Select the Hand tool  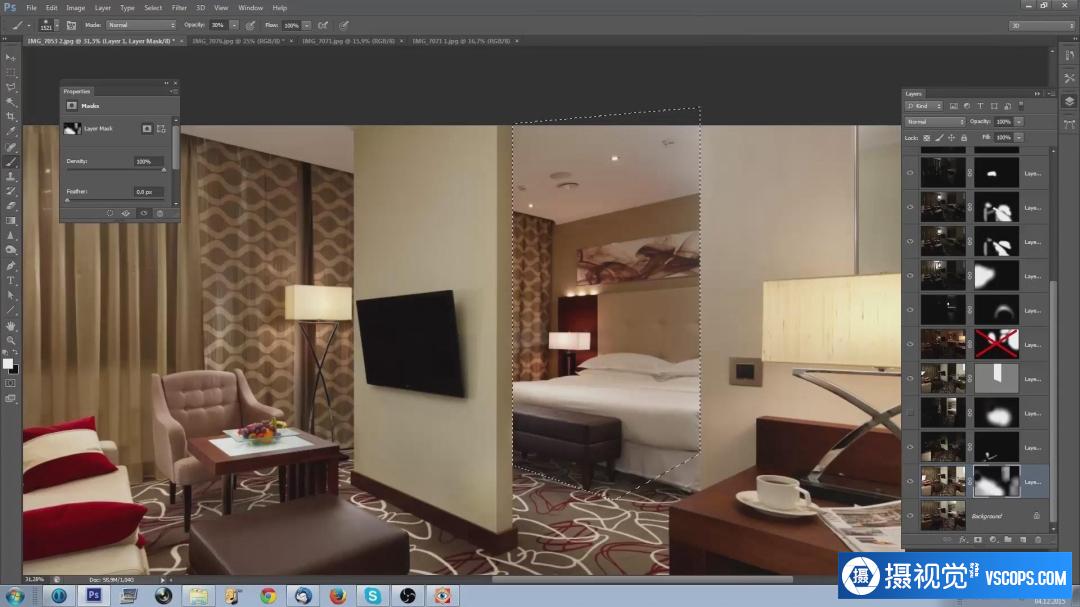pos(10,326)
